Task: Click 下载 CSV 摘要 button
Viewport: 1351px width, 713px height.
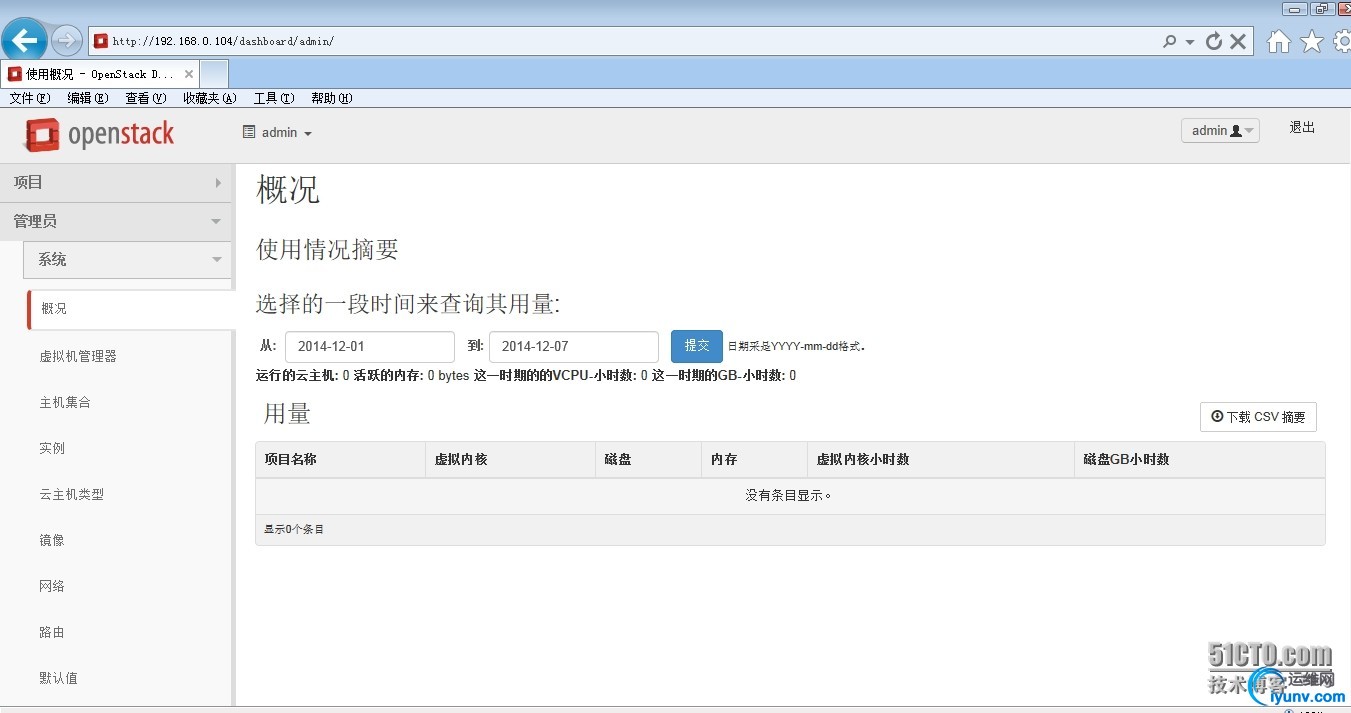Action: [1258, 417]
